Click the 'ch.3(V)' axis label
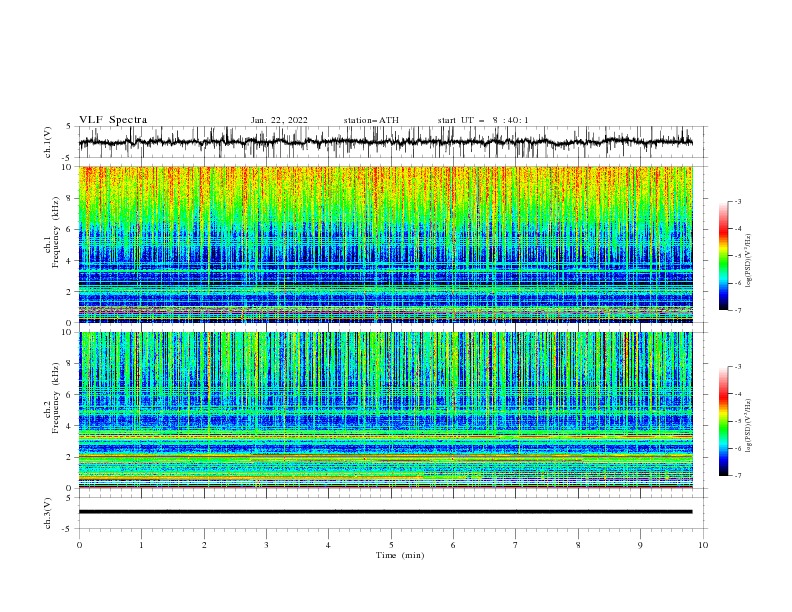The height and width of the screenshot is (612, 792). point(48,513)
